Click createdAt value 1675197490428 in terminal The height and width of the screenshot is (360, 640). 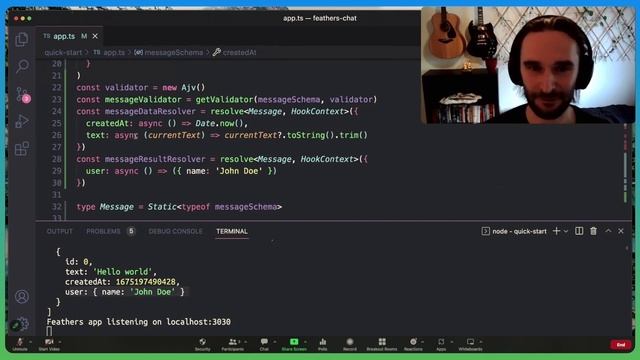coord(146,282)
